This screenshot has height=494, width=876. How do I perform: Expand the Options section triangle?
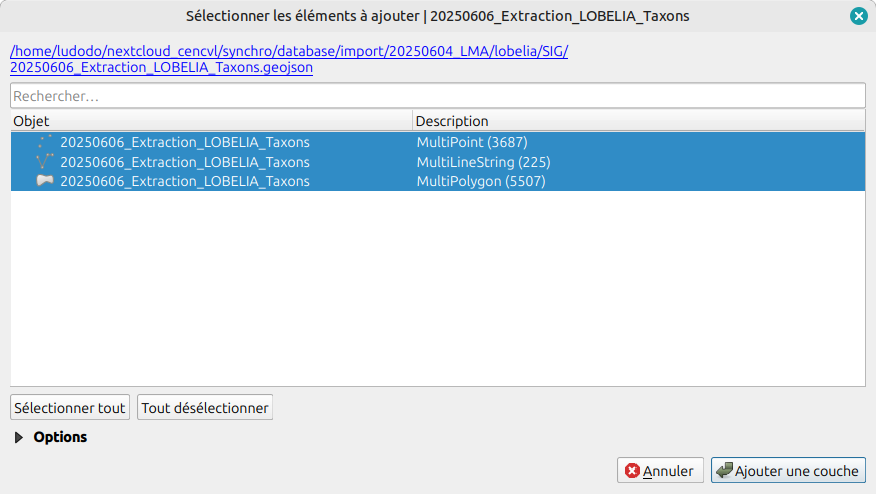[20, 438]
